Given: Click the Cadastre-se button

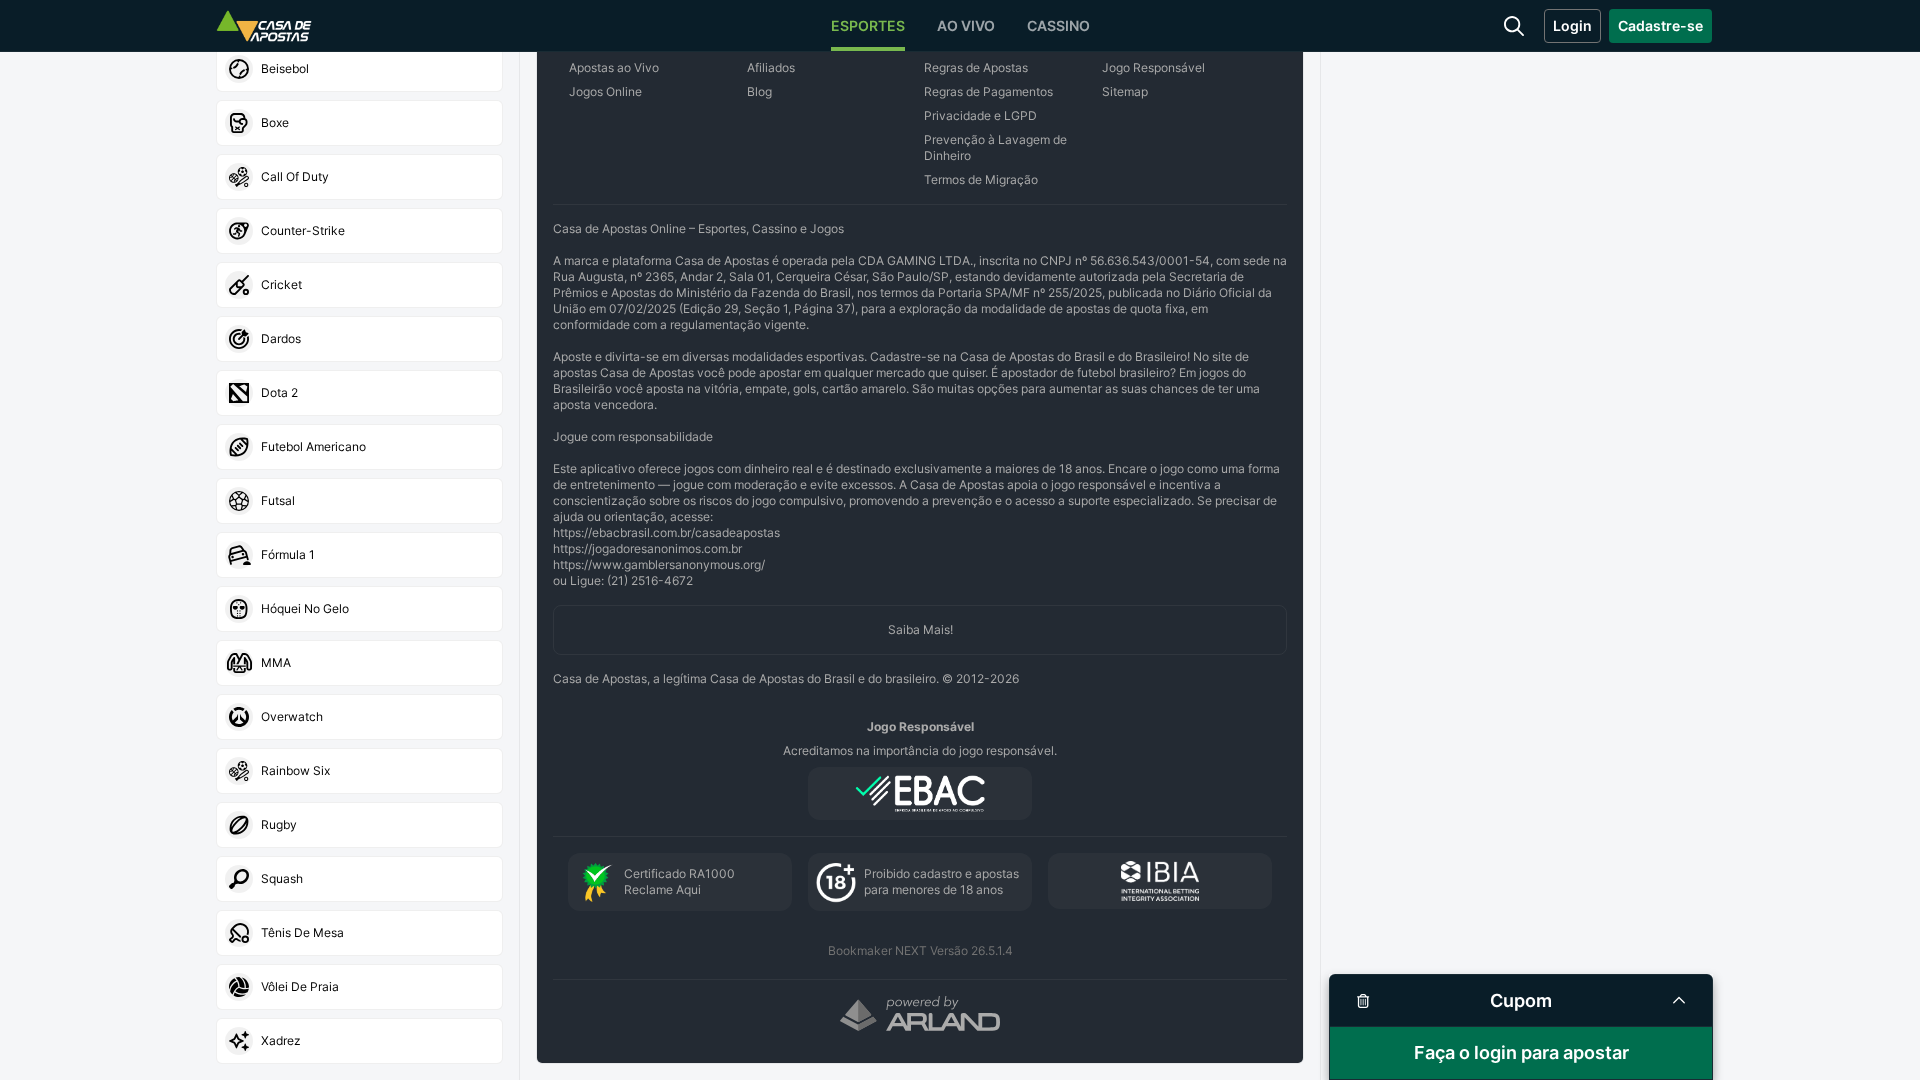Looking at the screenshot, I should [x=1660, y=26].
